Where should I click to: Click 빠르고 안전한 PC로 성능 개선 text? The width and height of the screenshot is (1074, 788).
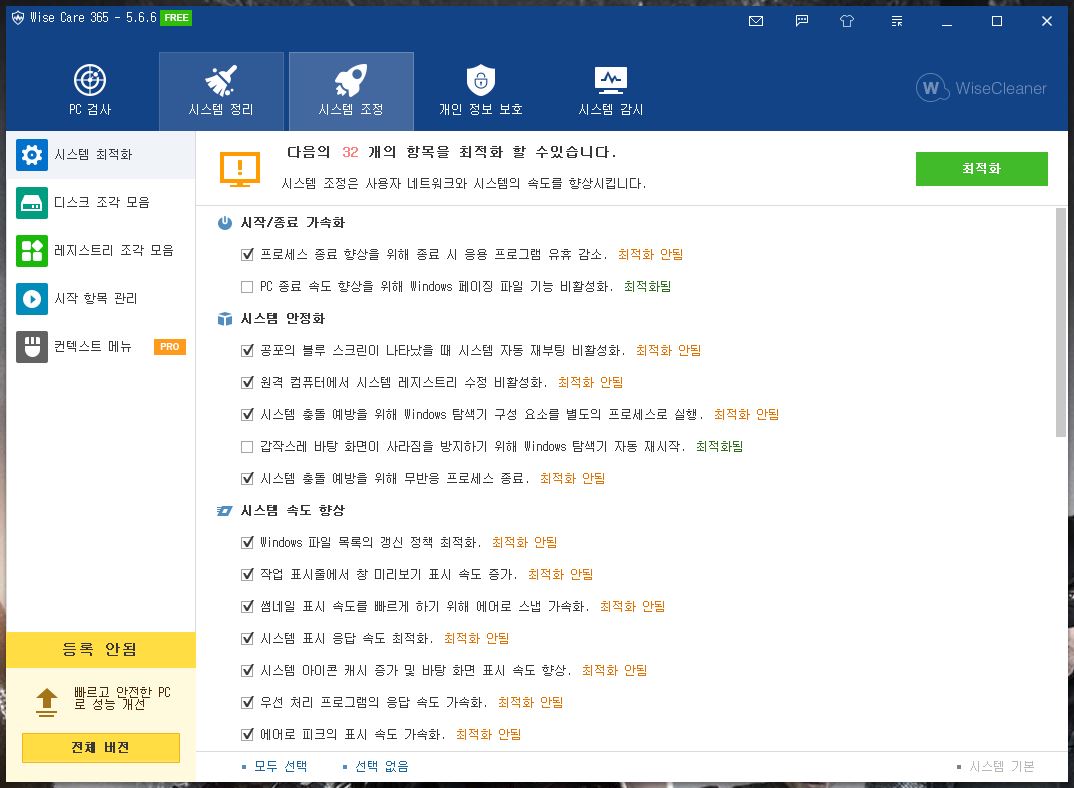tap(122, 698)
